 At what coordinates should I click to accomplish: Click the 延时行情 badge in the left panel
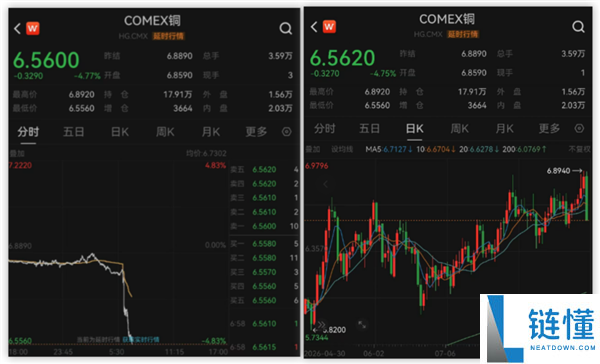[x=168, y=36]
